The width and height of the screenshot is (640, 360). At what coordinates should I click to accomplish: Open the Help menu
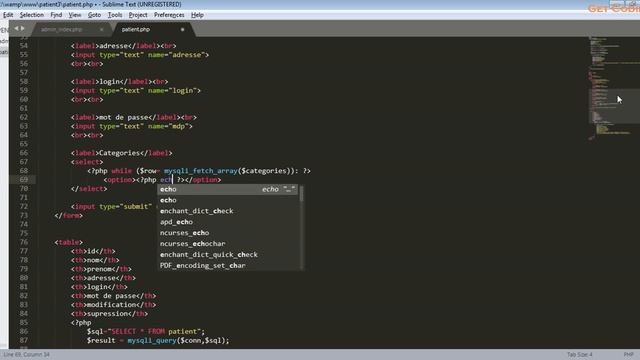[197, 15]
